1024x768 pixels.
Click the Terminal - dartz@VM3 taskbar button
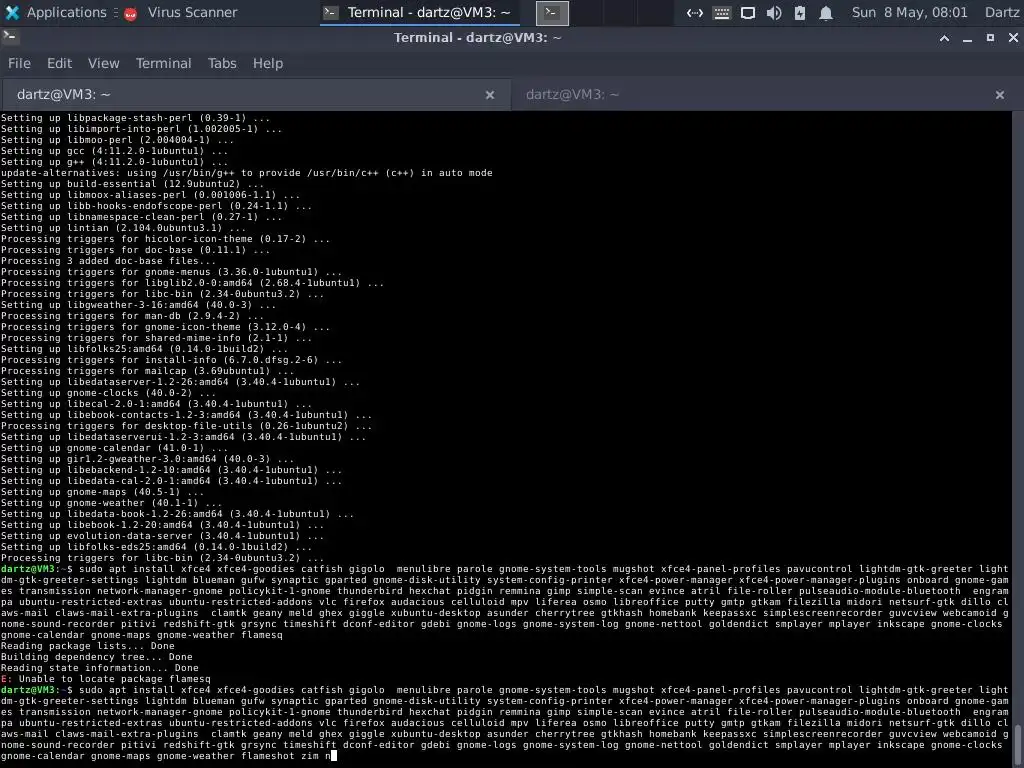pyautogui.click(x=419, y=12)
